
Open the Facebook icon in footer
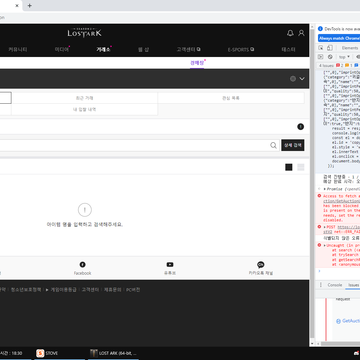click(x=82, y=265)
